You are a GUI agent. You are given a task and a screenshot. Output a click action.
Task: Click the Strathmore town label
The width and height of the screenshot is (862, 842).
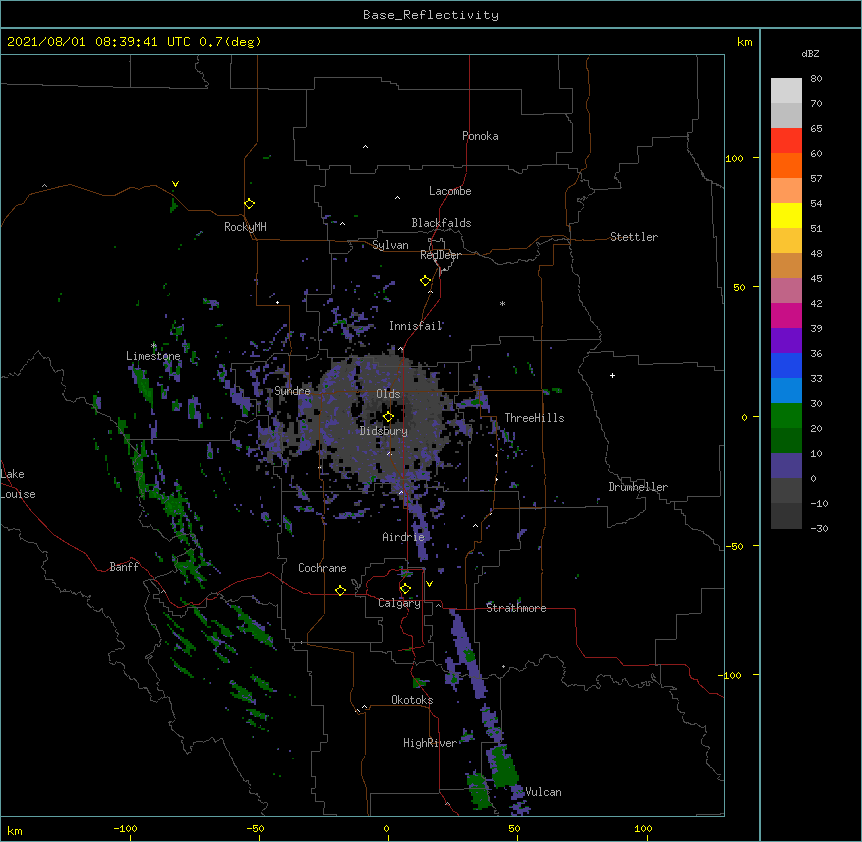click(516, 608)
